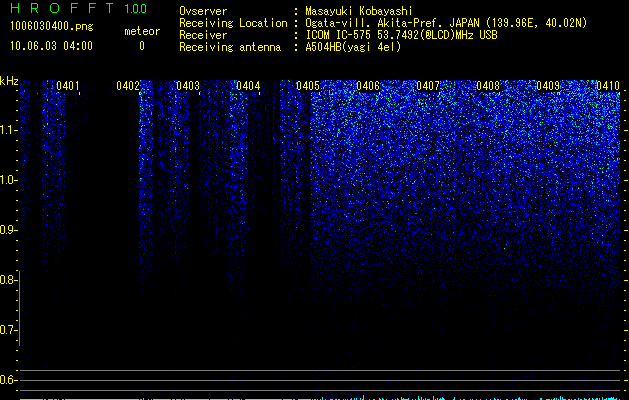The width and height of the screenshot is (629, 400).
Task: Click the 1.1 frequency axis label
Action: [x=7, y=130]
